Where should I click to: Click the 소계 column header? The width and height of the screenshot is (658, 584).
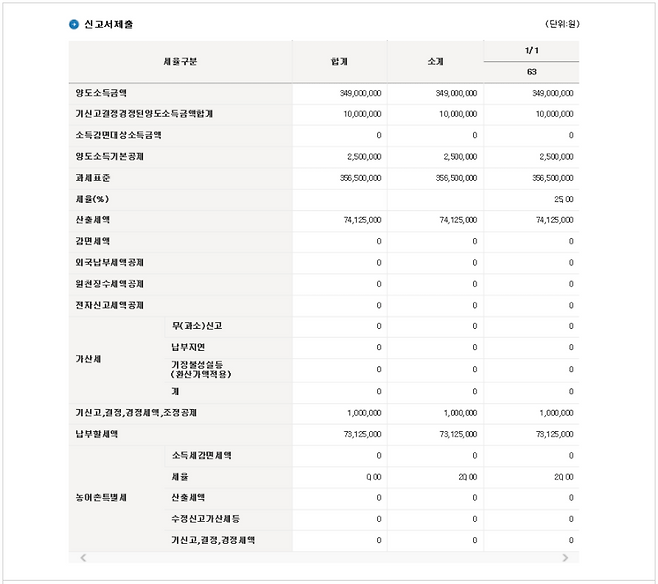(435, 62)
